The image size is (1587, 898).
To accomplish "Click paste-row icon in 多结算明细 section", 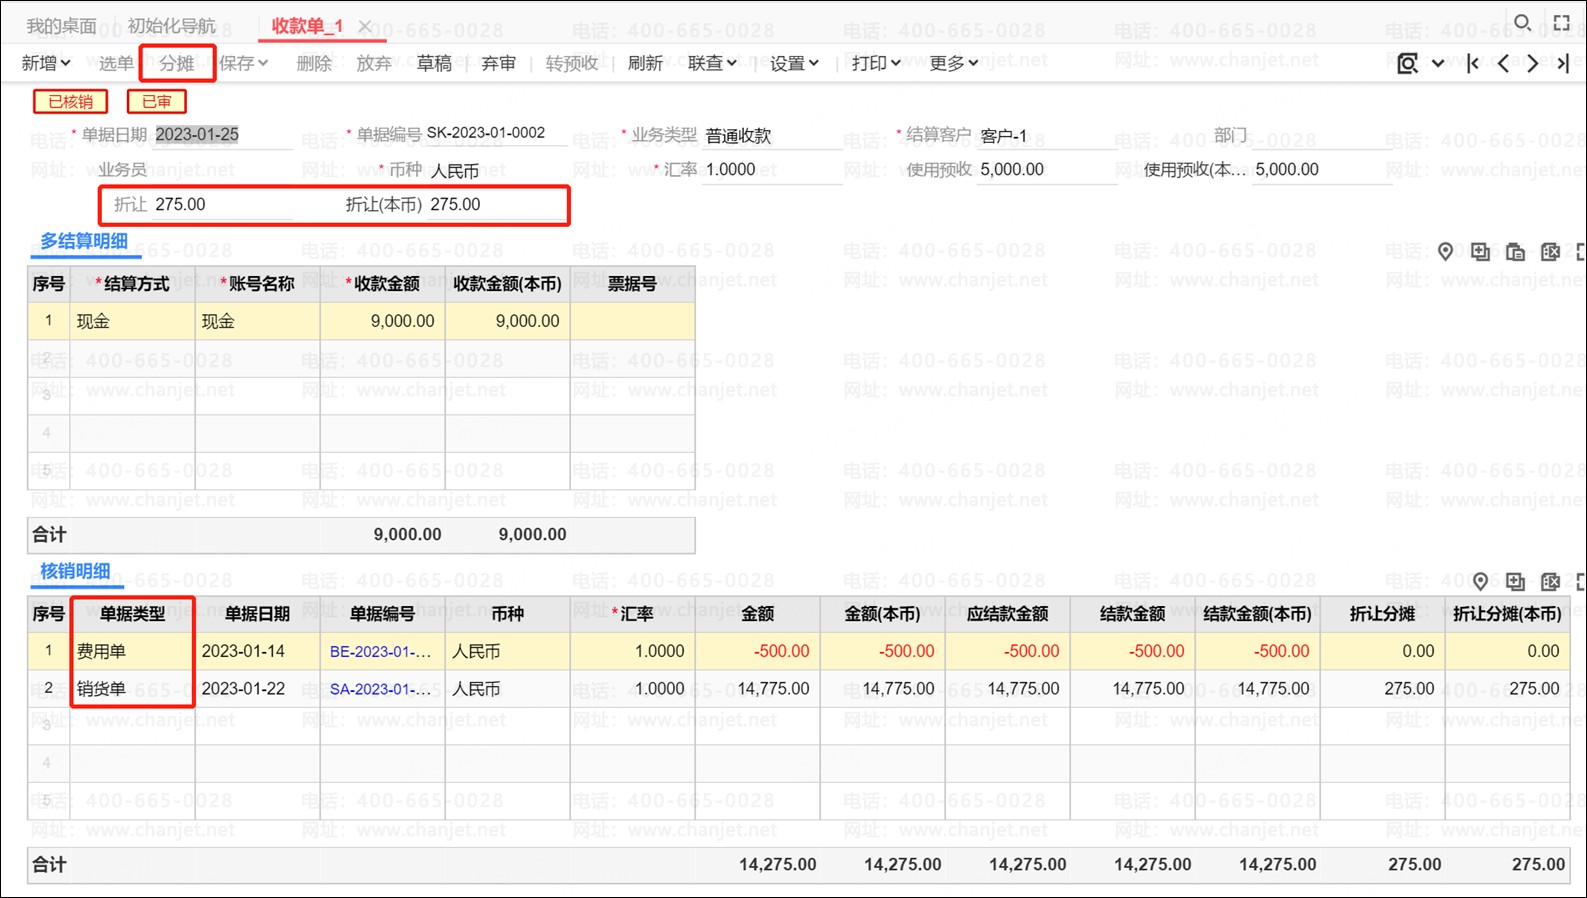I will point(1515,251).
